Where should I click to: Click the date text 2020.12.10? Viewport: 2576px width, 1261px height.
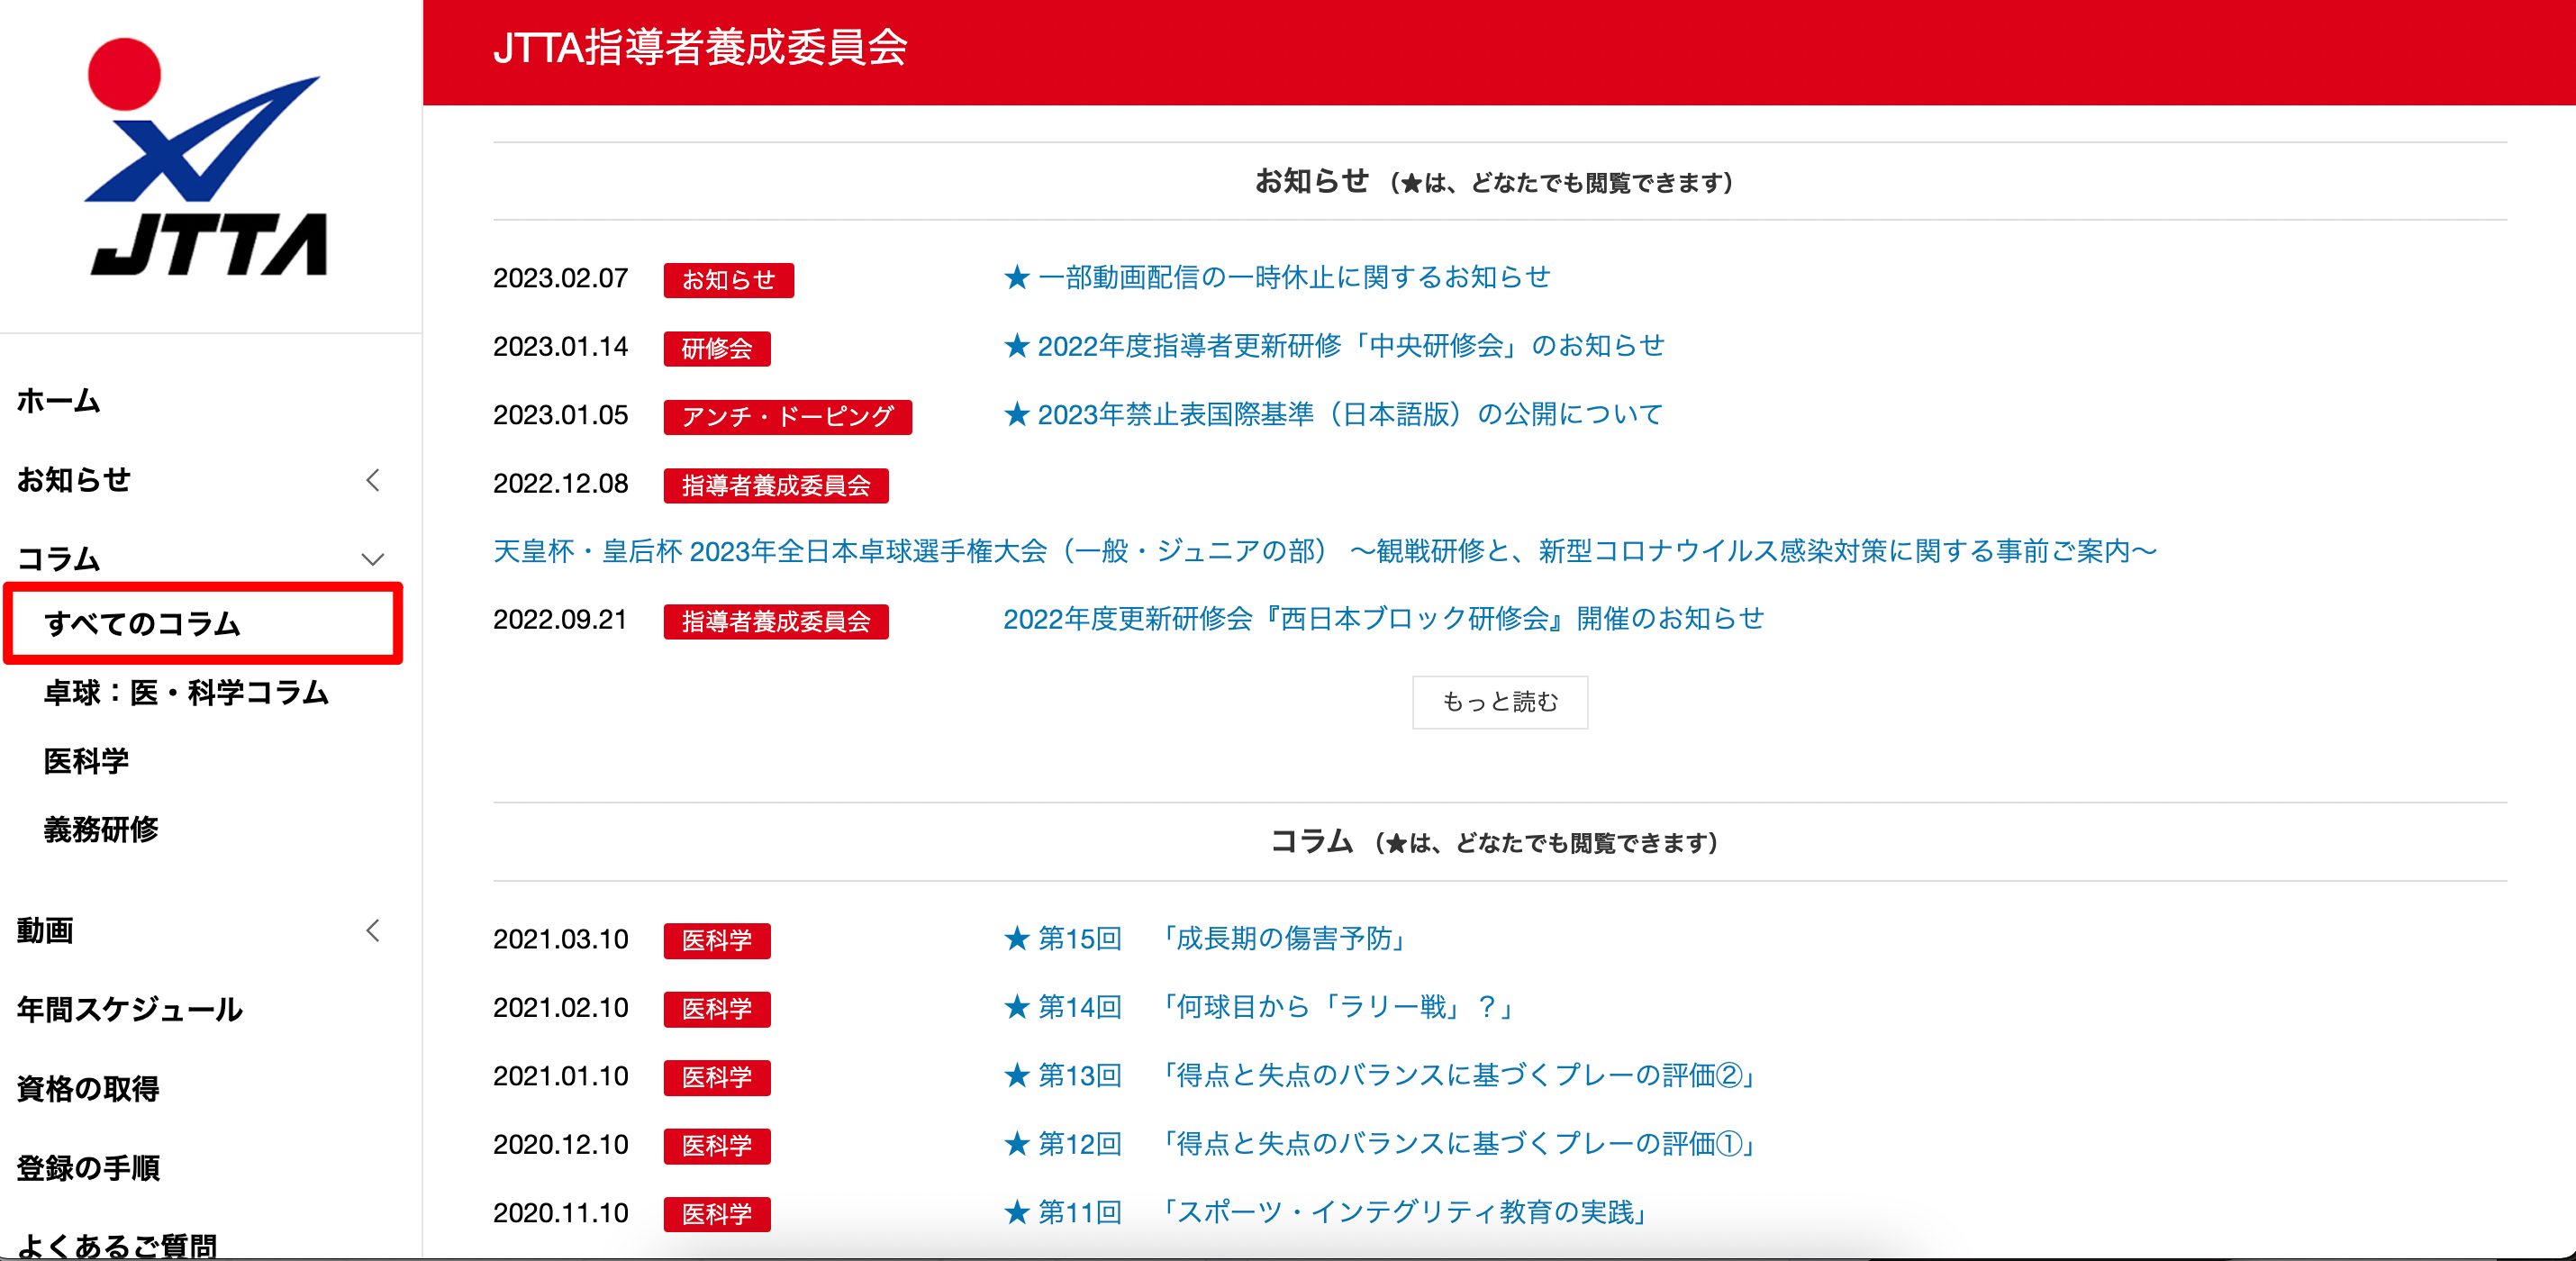[561, 1144]
